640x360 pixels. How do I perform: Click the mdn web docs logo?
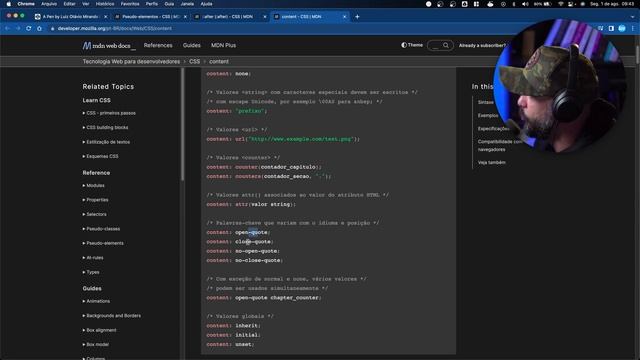109,46
